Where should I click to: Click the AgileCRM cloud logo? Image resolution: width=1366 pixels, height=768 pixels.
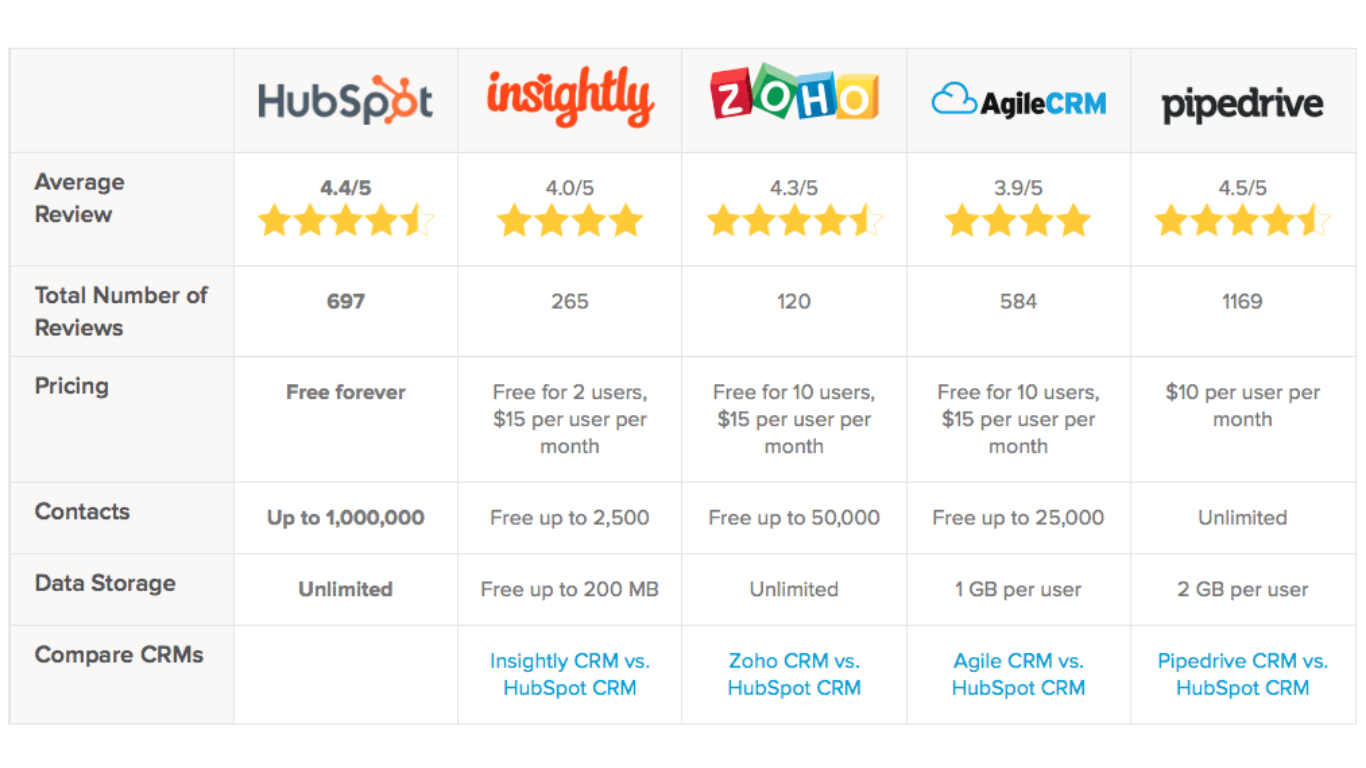[954, 100]
